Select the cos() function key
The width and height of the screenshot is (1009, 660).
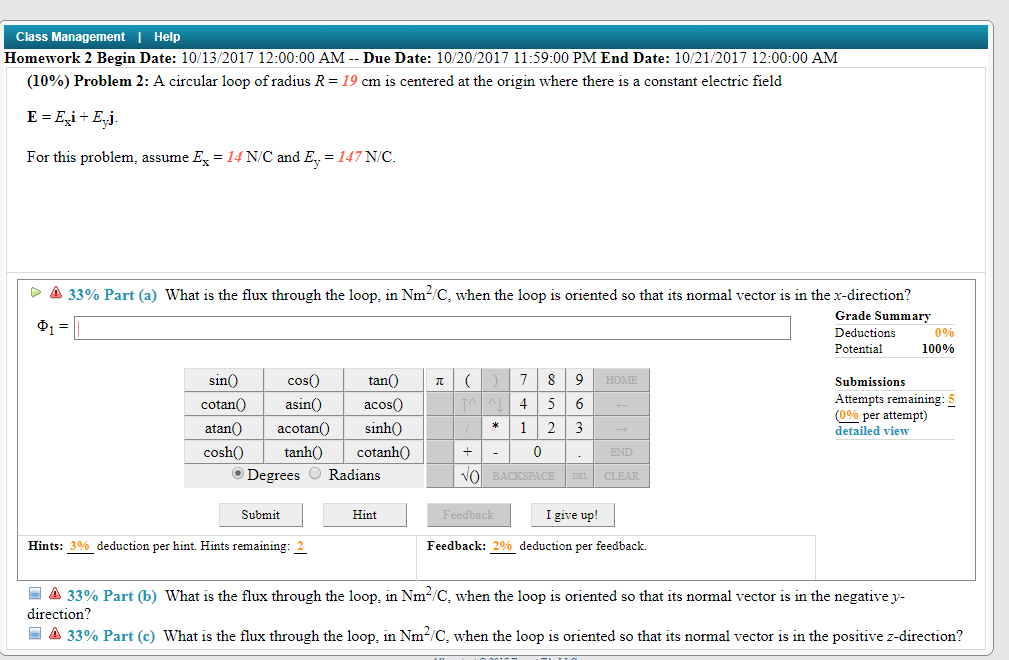click(x=302, y=380)
